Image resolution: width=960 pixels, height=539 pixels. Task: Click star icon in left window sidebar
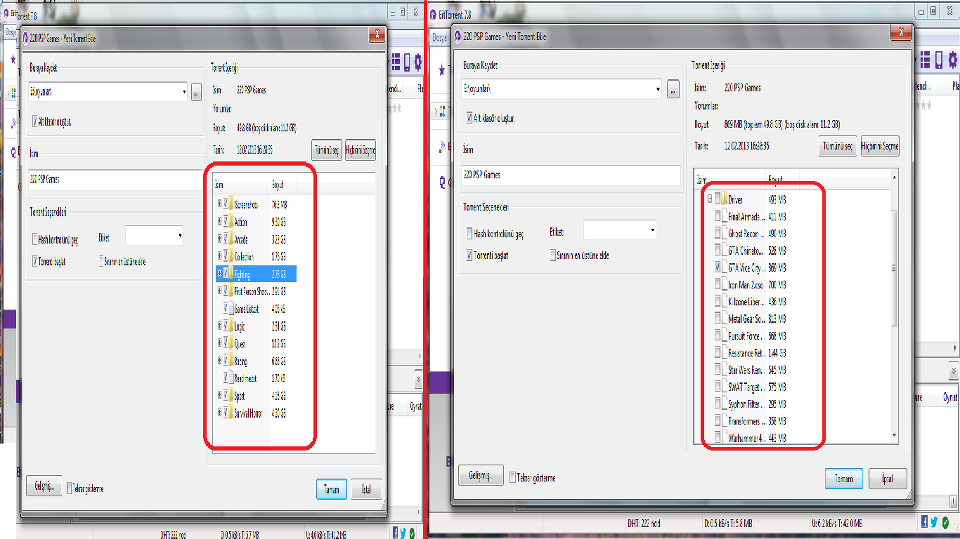click(13, 60)
